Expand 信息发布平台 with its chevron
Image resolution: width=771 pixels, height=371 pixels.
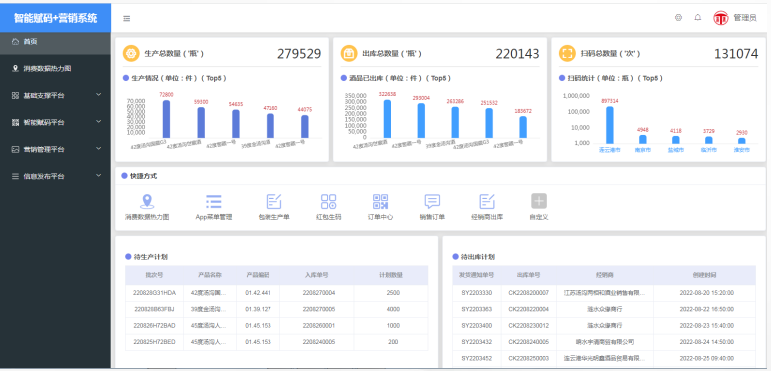98,175
